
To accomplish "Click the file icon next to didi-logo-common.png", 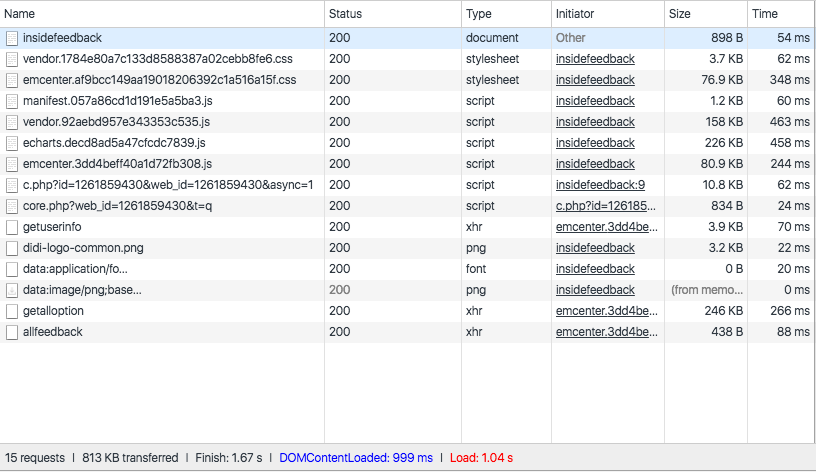I will click(x=12, y=248).
